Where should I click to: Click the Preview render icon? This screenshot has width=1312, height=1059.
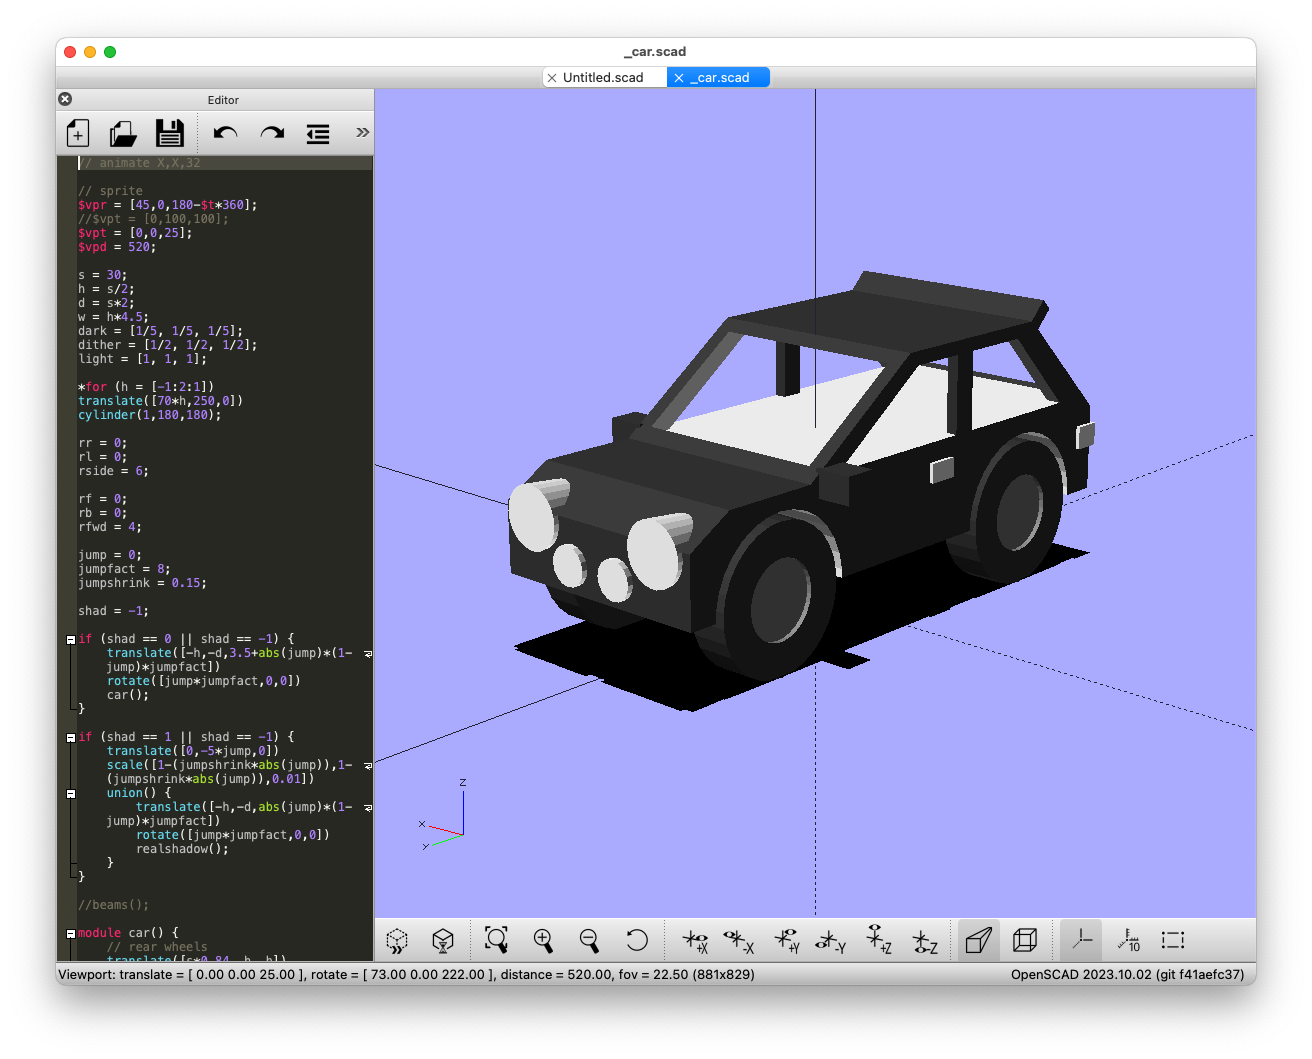(x=397, y=940)
